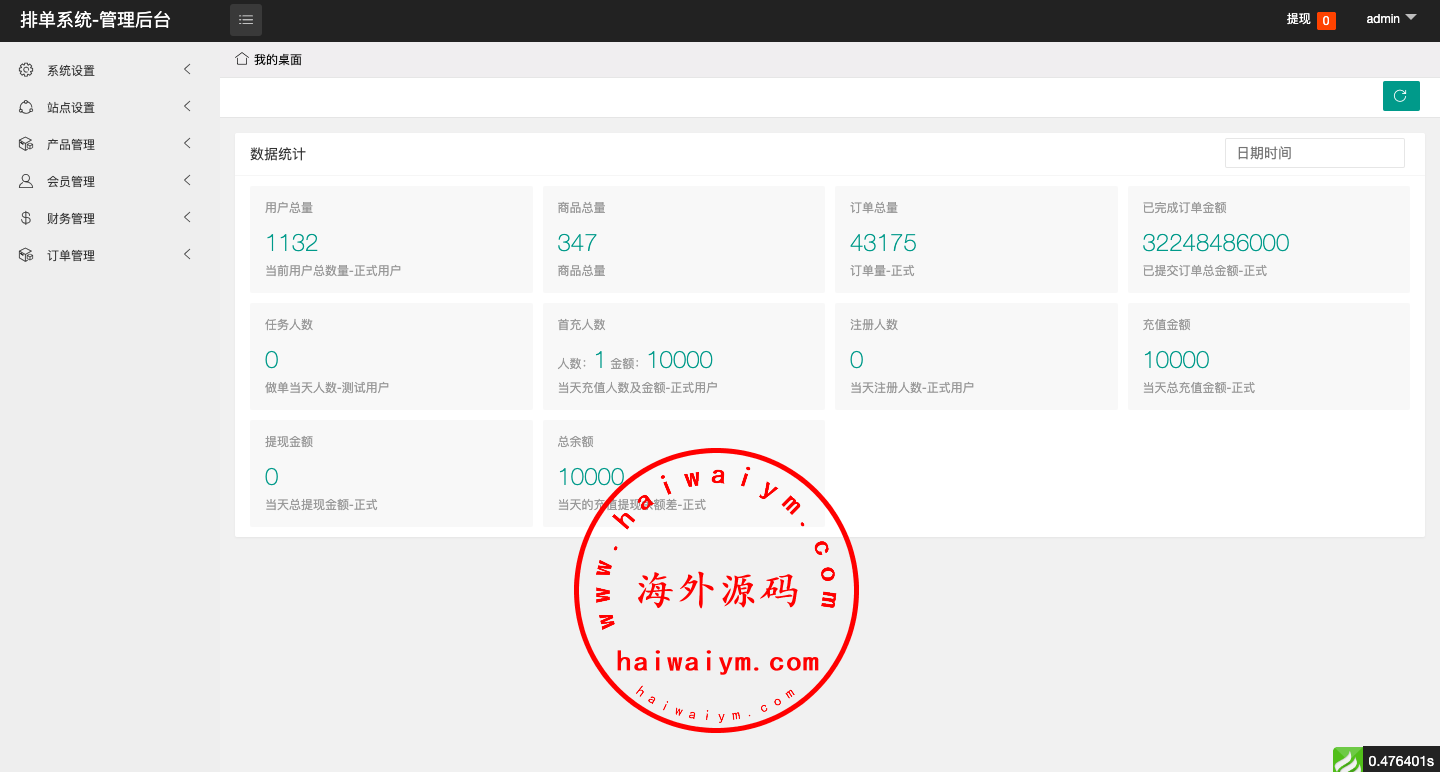Click the home icon in breadcrumb
The image size is (1440, 772).
point(241,59)
